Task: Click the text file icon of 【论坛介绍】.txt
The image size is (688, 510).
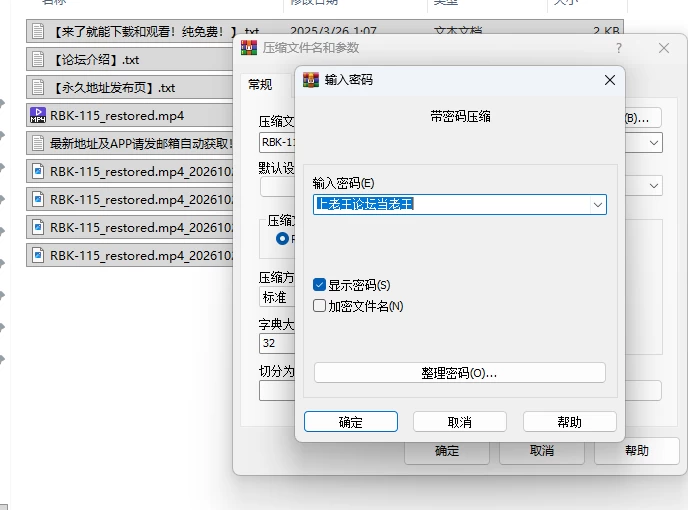Action: point(38,59)
